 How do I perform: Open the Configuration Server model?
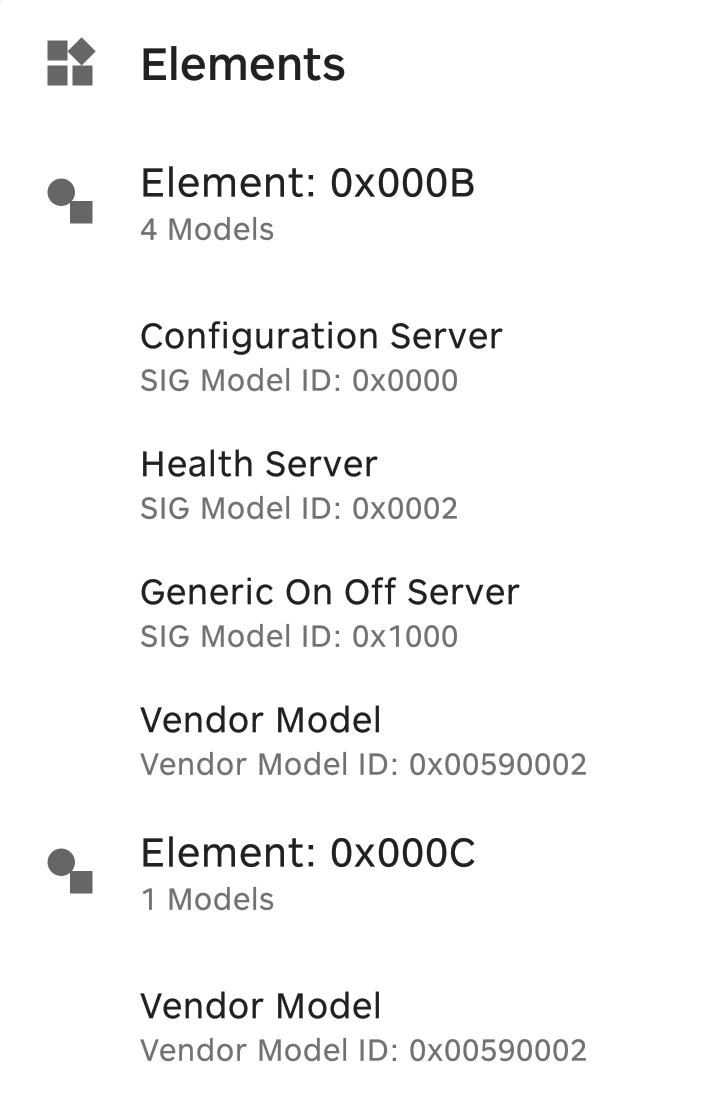tap(321, 336)
